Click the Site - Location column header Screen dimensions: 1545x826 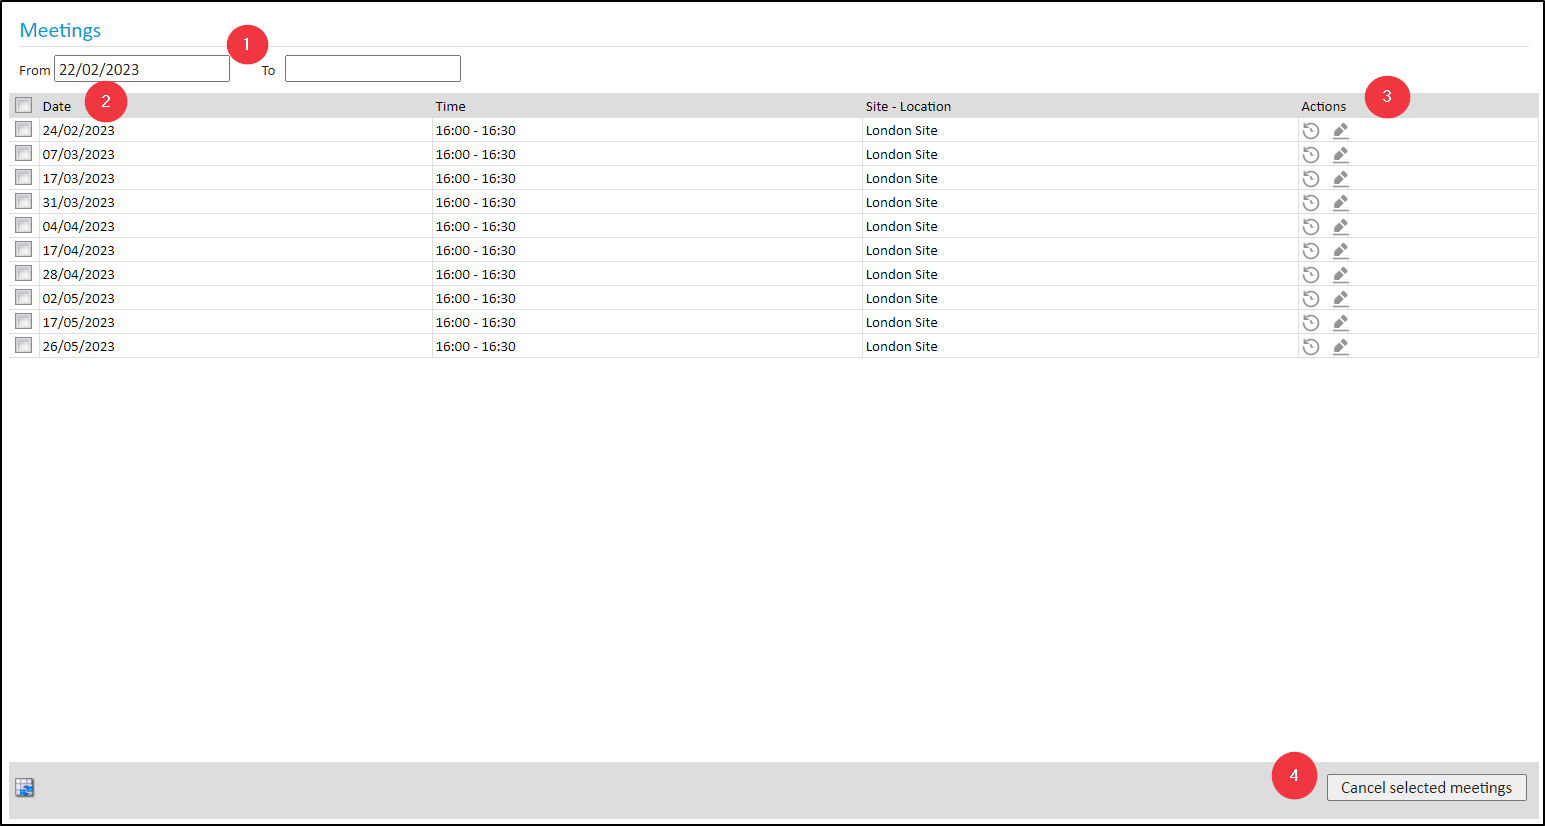[908, 107]
